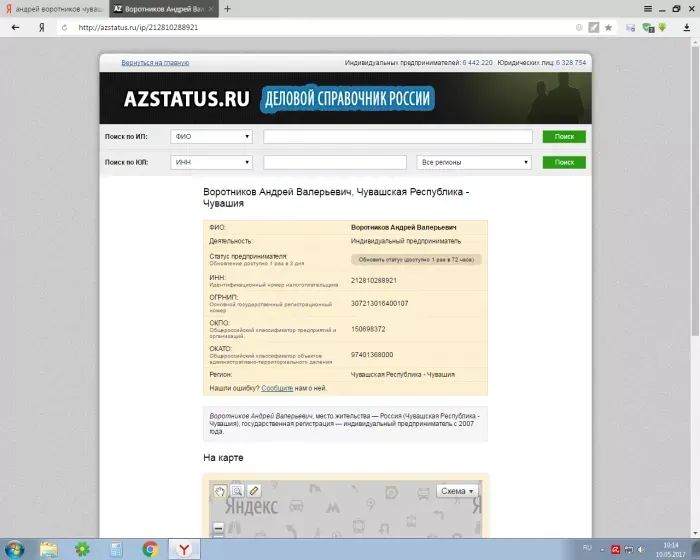The image size is (700, 560).
Task: Reload the page with the refresh icon
Action: pos(65,28)
